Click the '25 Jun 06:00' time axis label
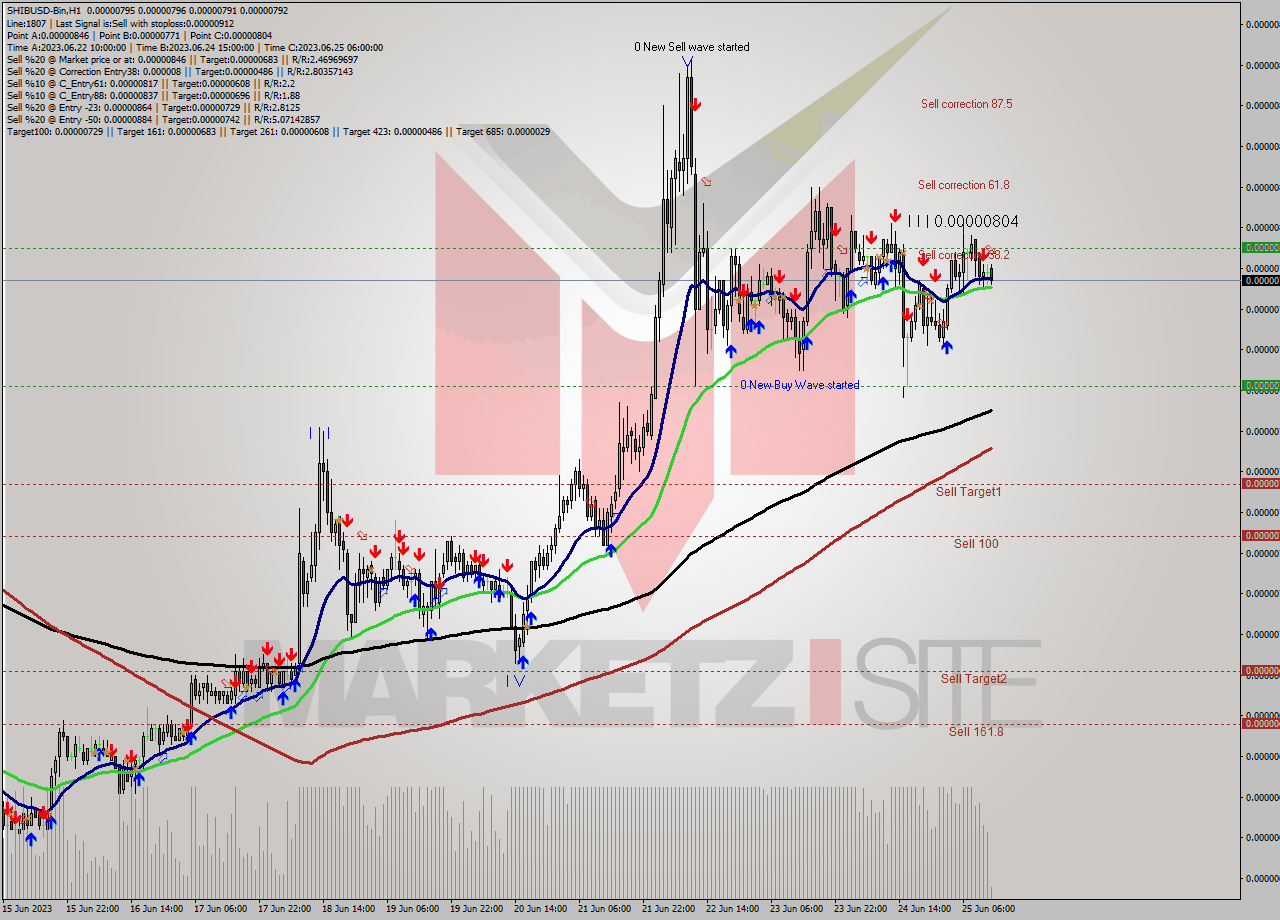 pos(990,909)
